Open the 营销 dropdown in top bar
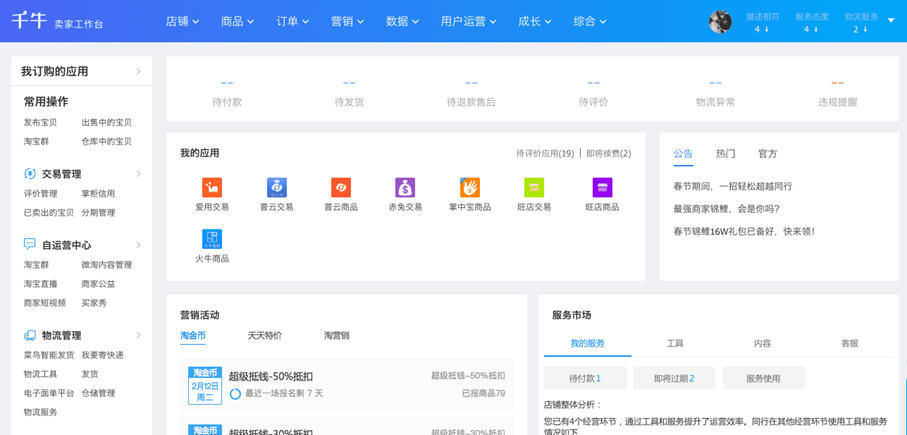Screen dimensions: 907x435 click(347, 21)
